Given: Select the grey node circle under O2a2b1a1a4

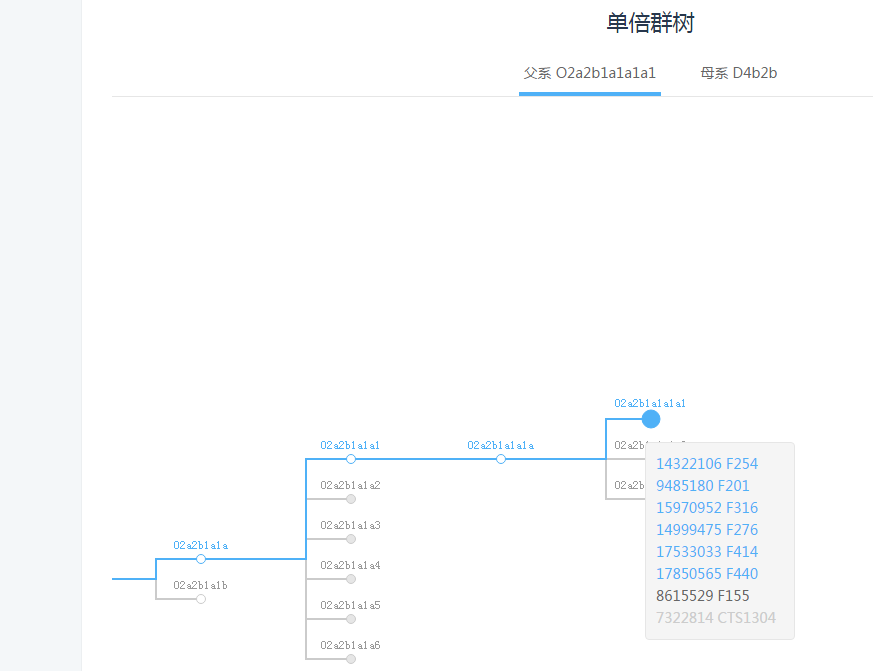Looking at the screenshot, I should pos(351,579).
